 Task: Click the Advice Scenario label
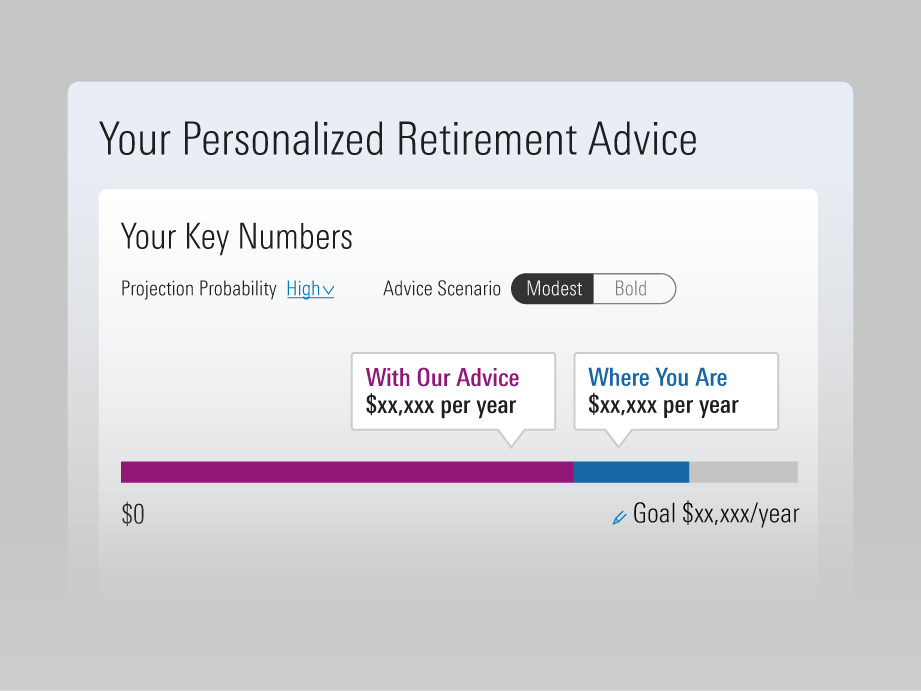pyautogui.click(x=442, y=289)
